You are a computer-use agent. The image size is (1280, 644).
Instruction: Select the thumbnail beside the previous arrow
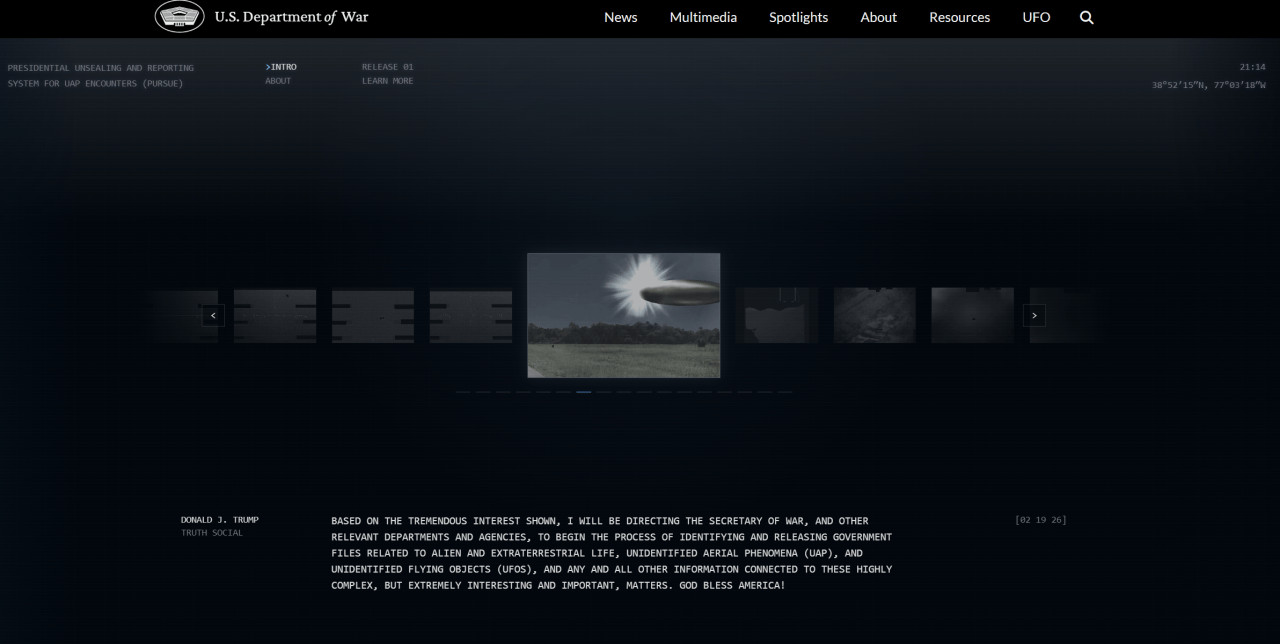tap(275, 316)
